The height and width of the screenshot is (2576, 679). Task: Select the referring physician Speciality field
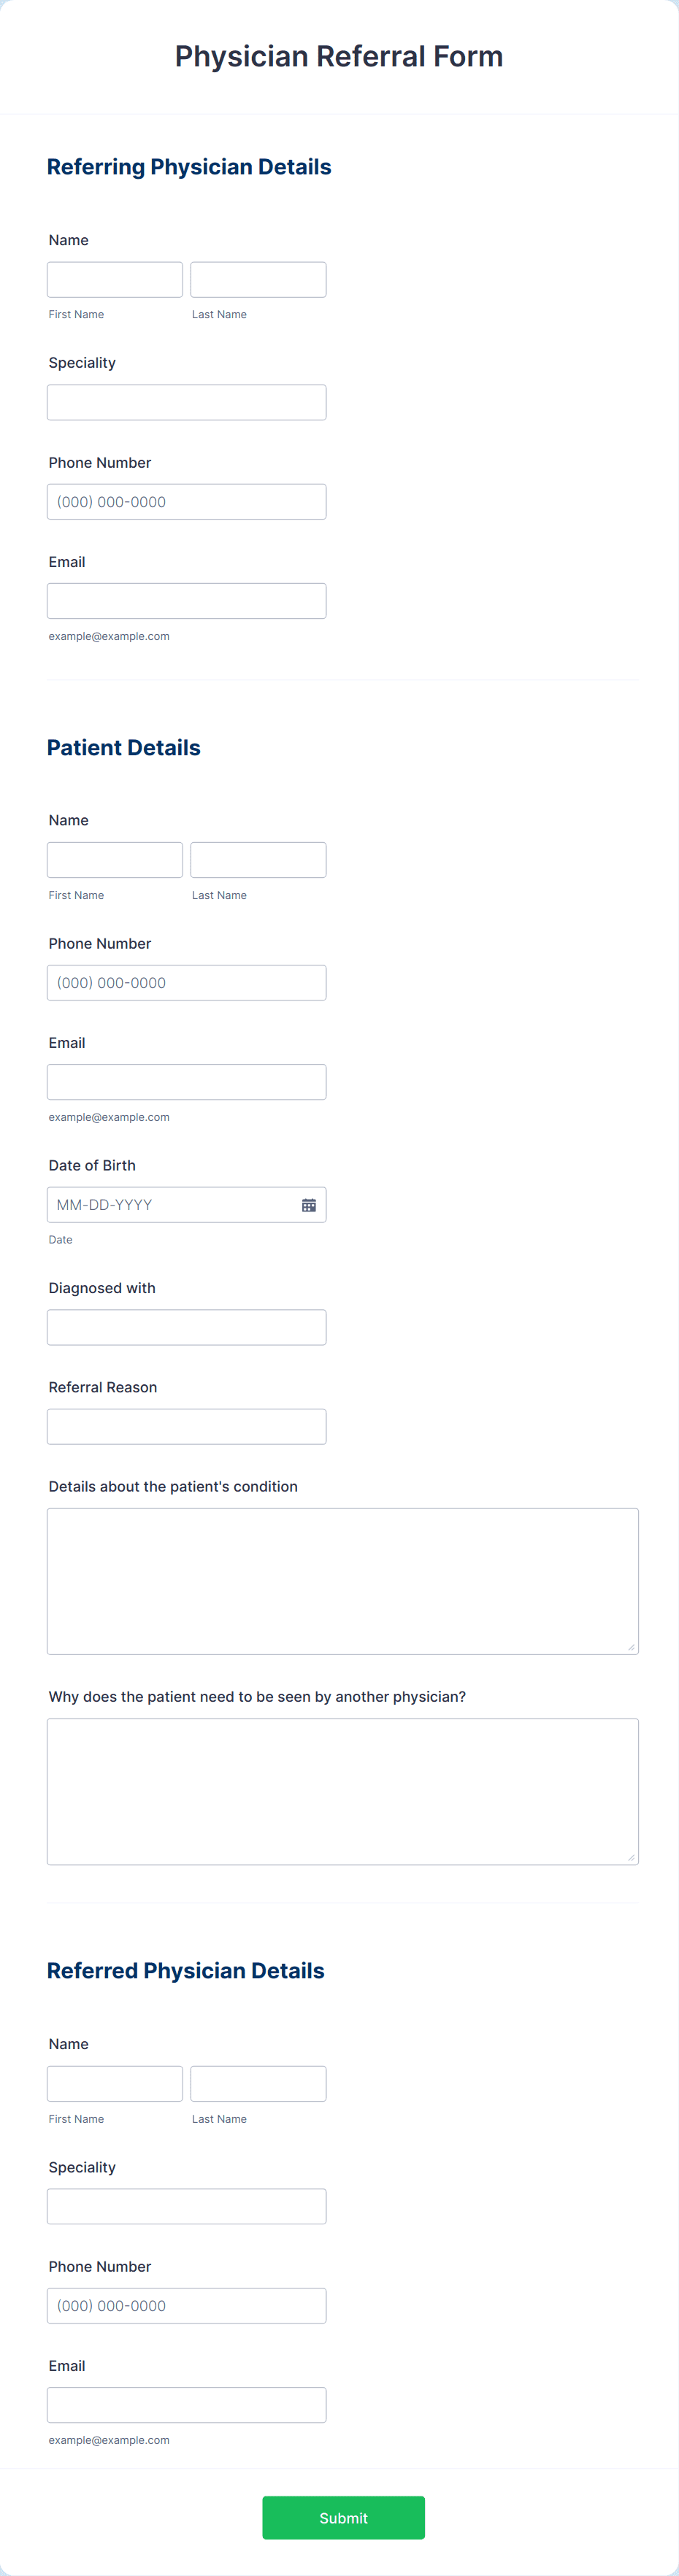(x=186, y=401)
